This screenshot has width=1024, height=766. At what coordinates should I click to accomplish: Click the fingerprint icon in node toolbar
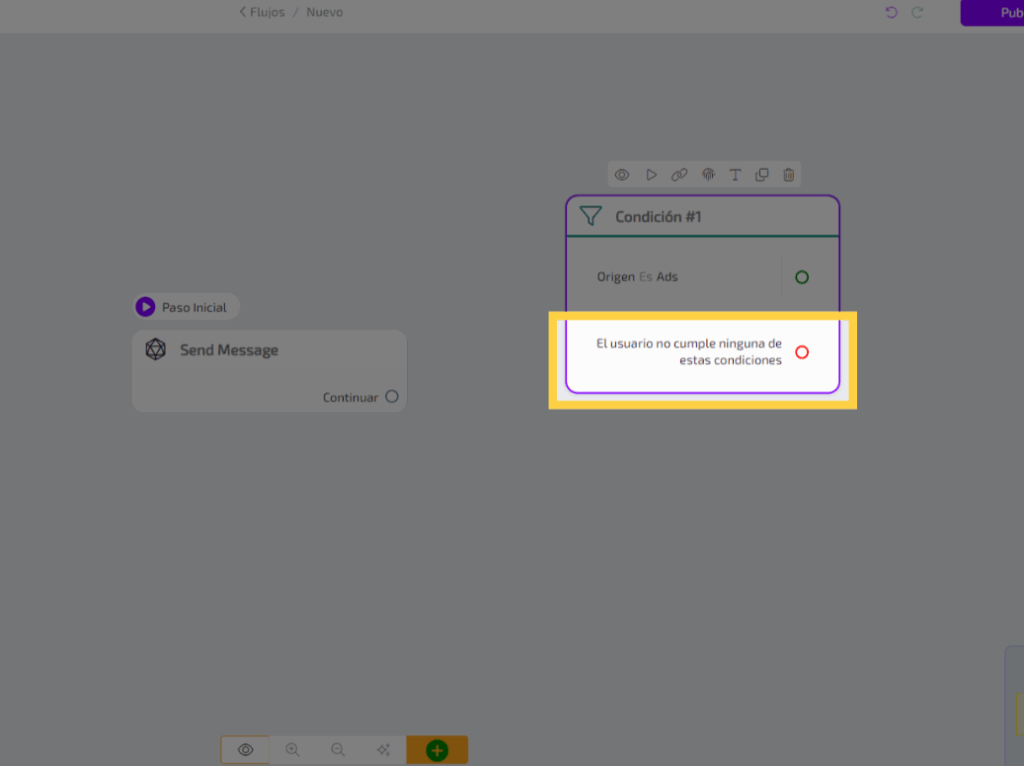[x=708, y=175]
